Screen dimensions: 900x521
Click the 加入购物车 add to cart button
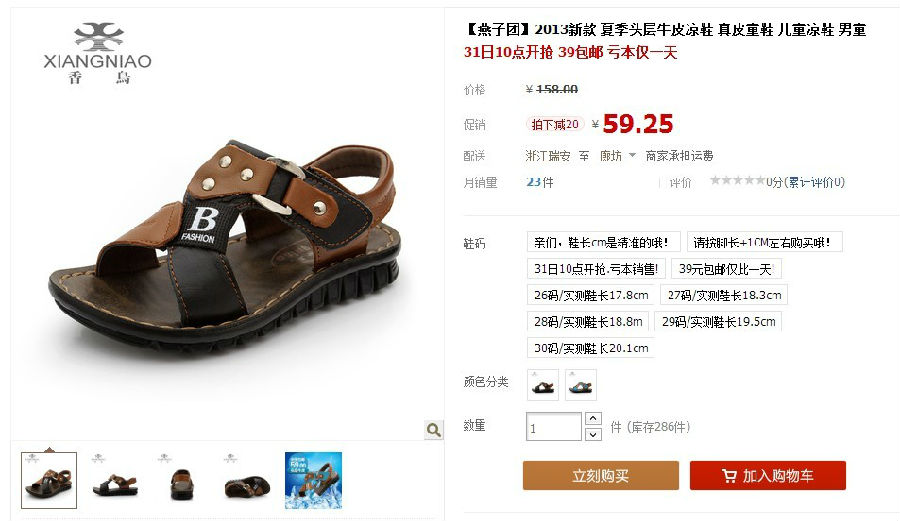coord(767,476)
